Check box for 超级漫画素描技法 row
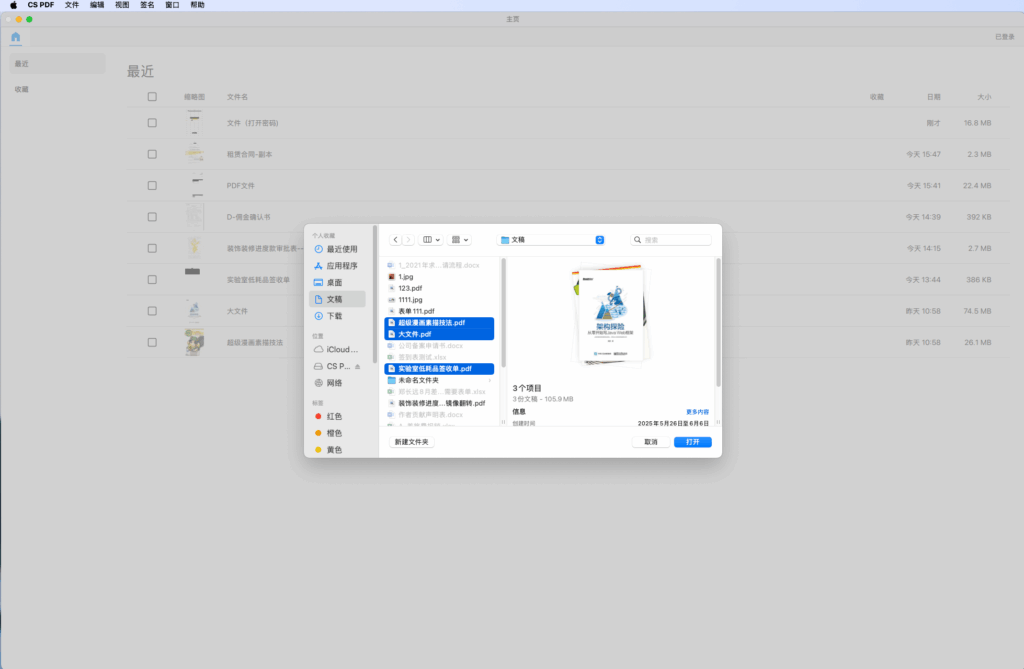 click(152, 342)
